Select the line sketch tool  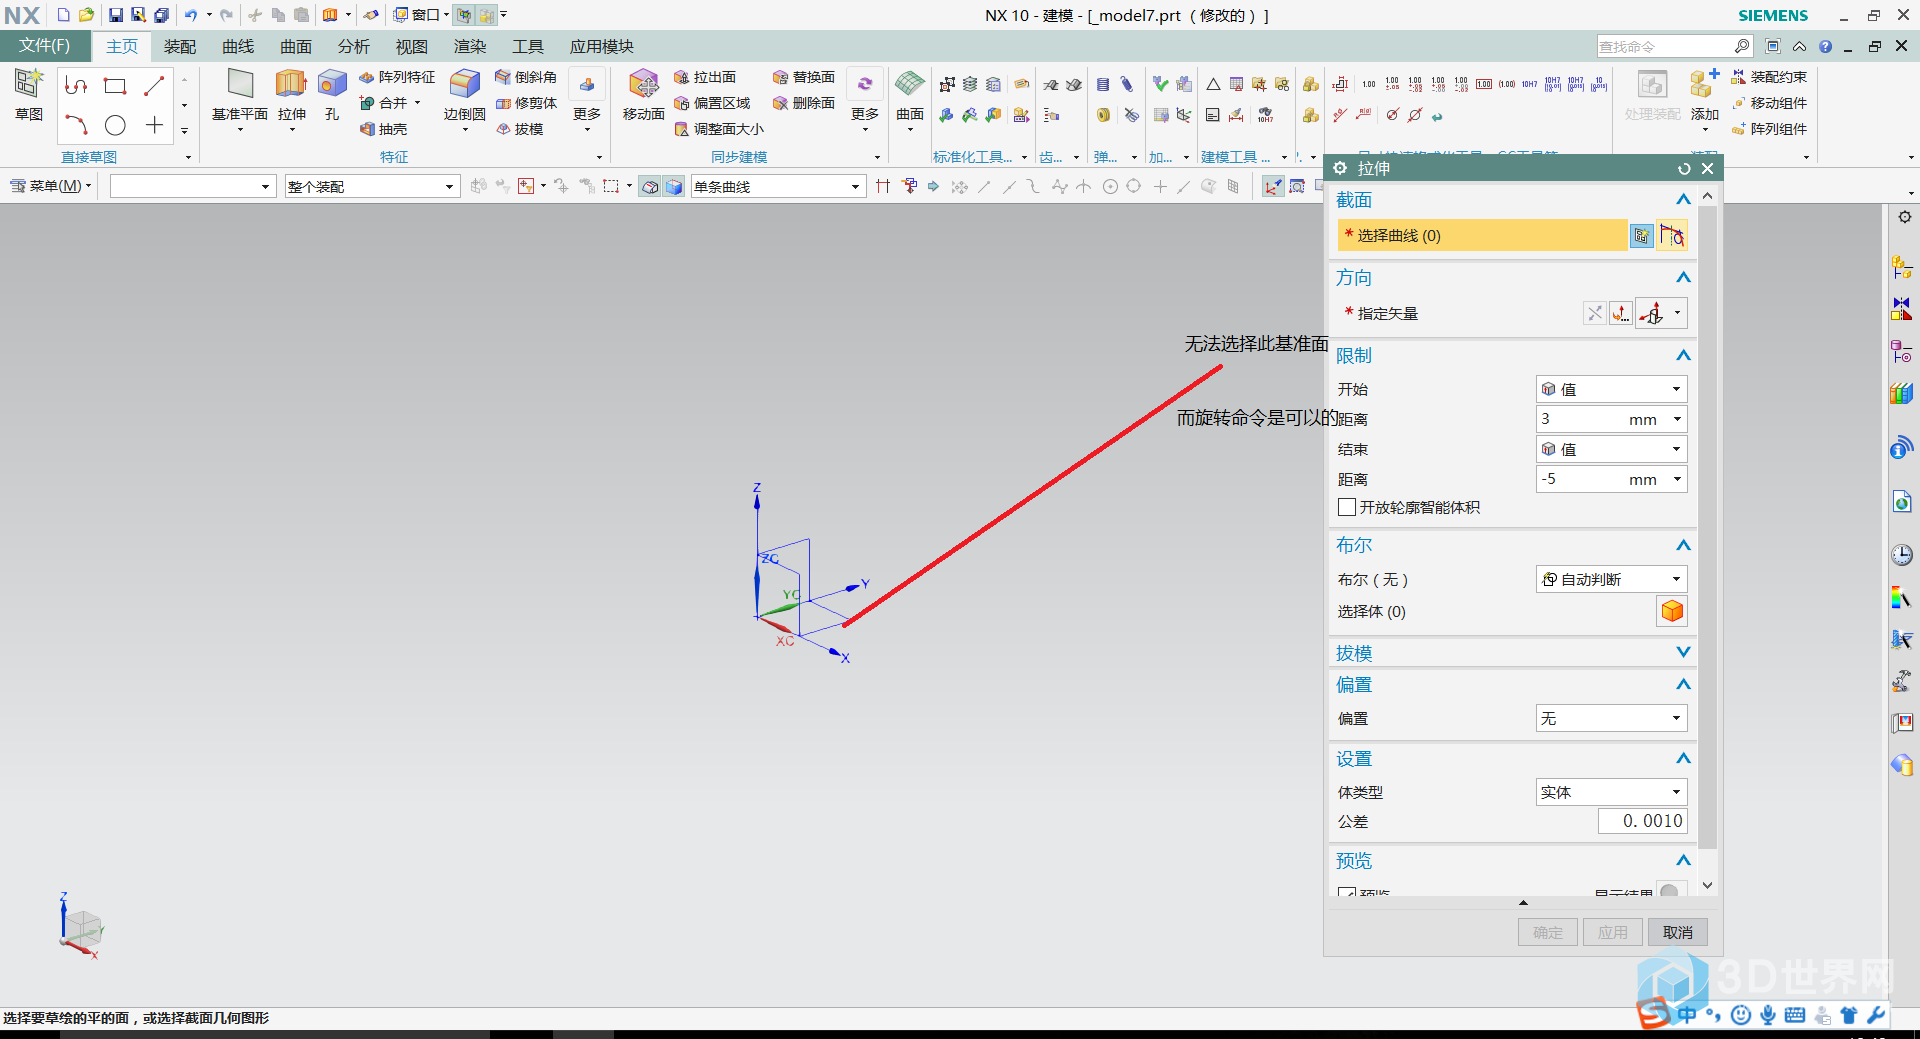[153, 86]
